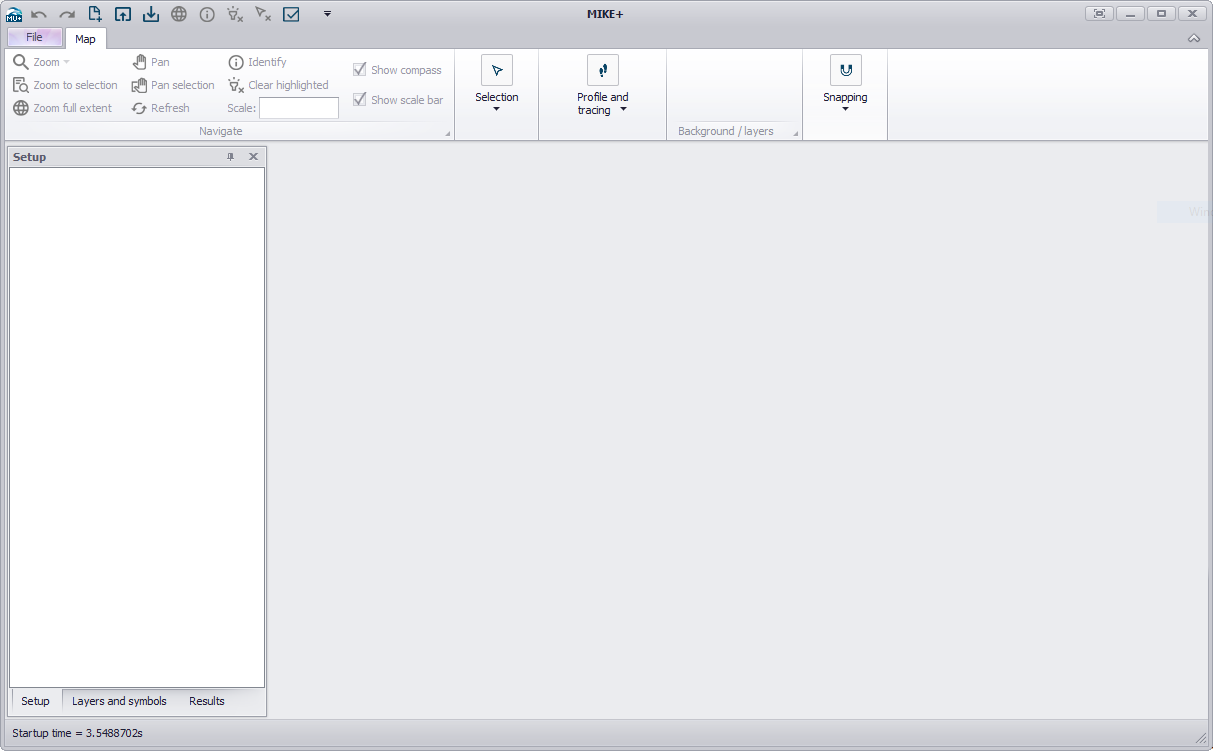Click Clear highlighted in the Navigate group
1213x751 pixels.
click(x=278, y=85)
